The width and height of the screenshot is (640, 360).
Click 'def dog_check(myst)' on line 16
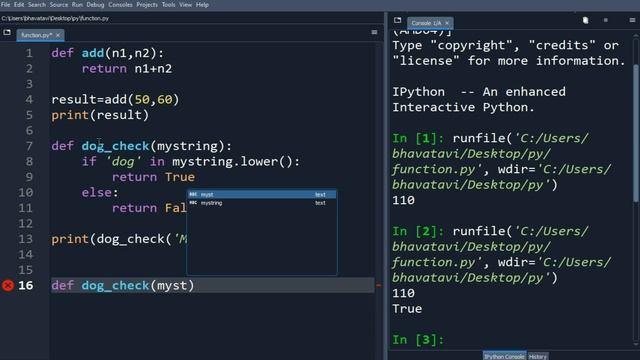click(123, 285)
